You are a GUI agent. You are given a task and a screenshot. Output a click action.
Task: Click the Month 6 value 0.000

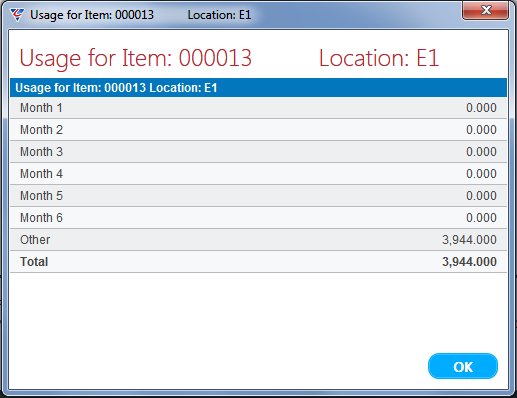tap(481, 218)
